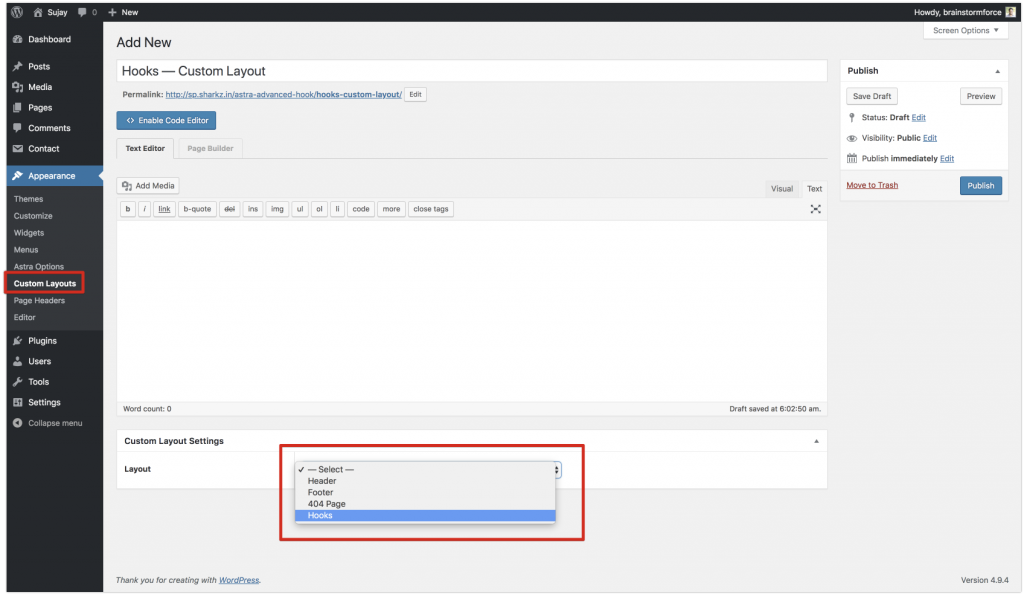Viewport: 1024px width, 595px height.
Task: Click the post title field
Action: 472,71
